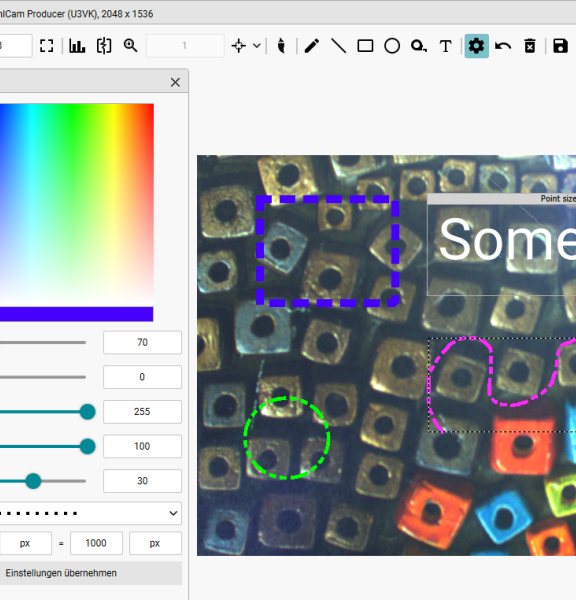
Task: Toggle the drawing settings gear
Action: (476, 46)
